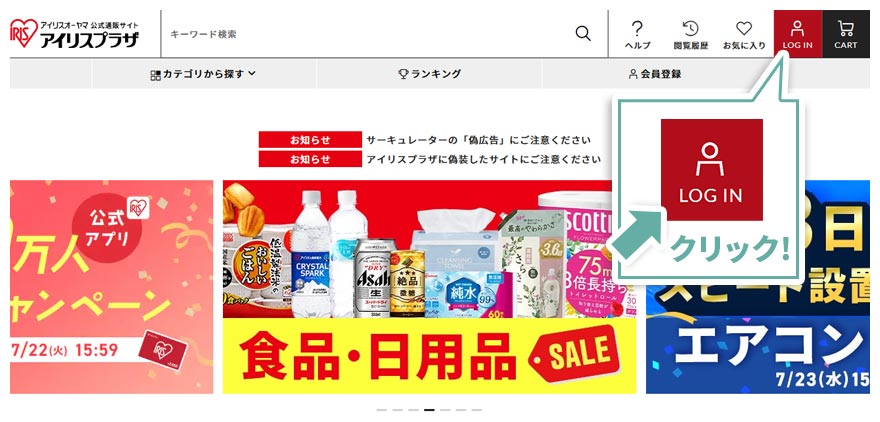The width and height of the screenshot is (880, 422).
Task: Open the 食品・日用品 SALE banner
Action: pyautogui.click(x=429, y=287)
